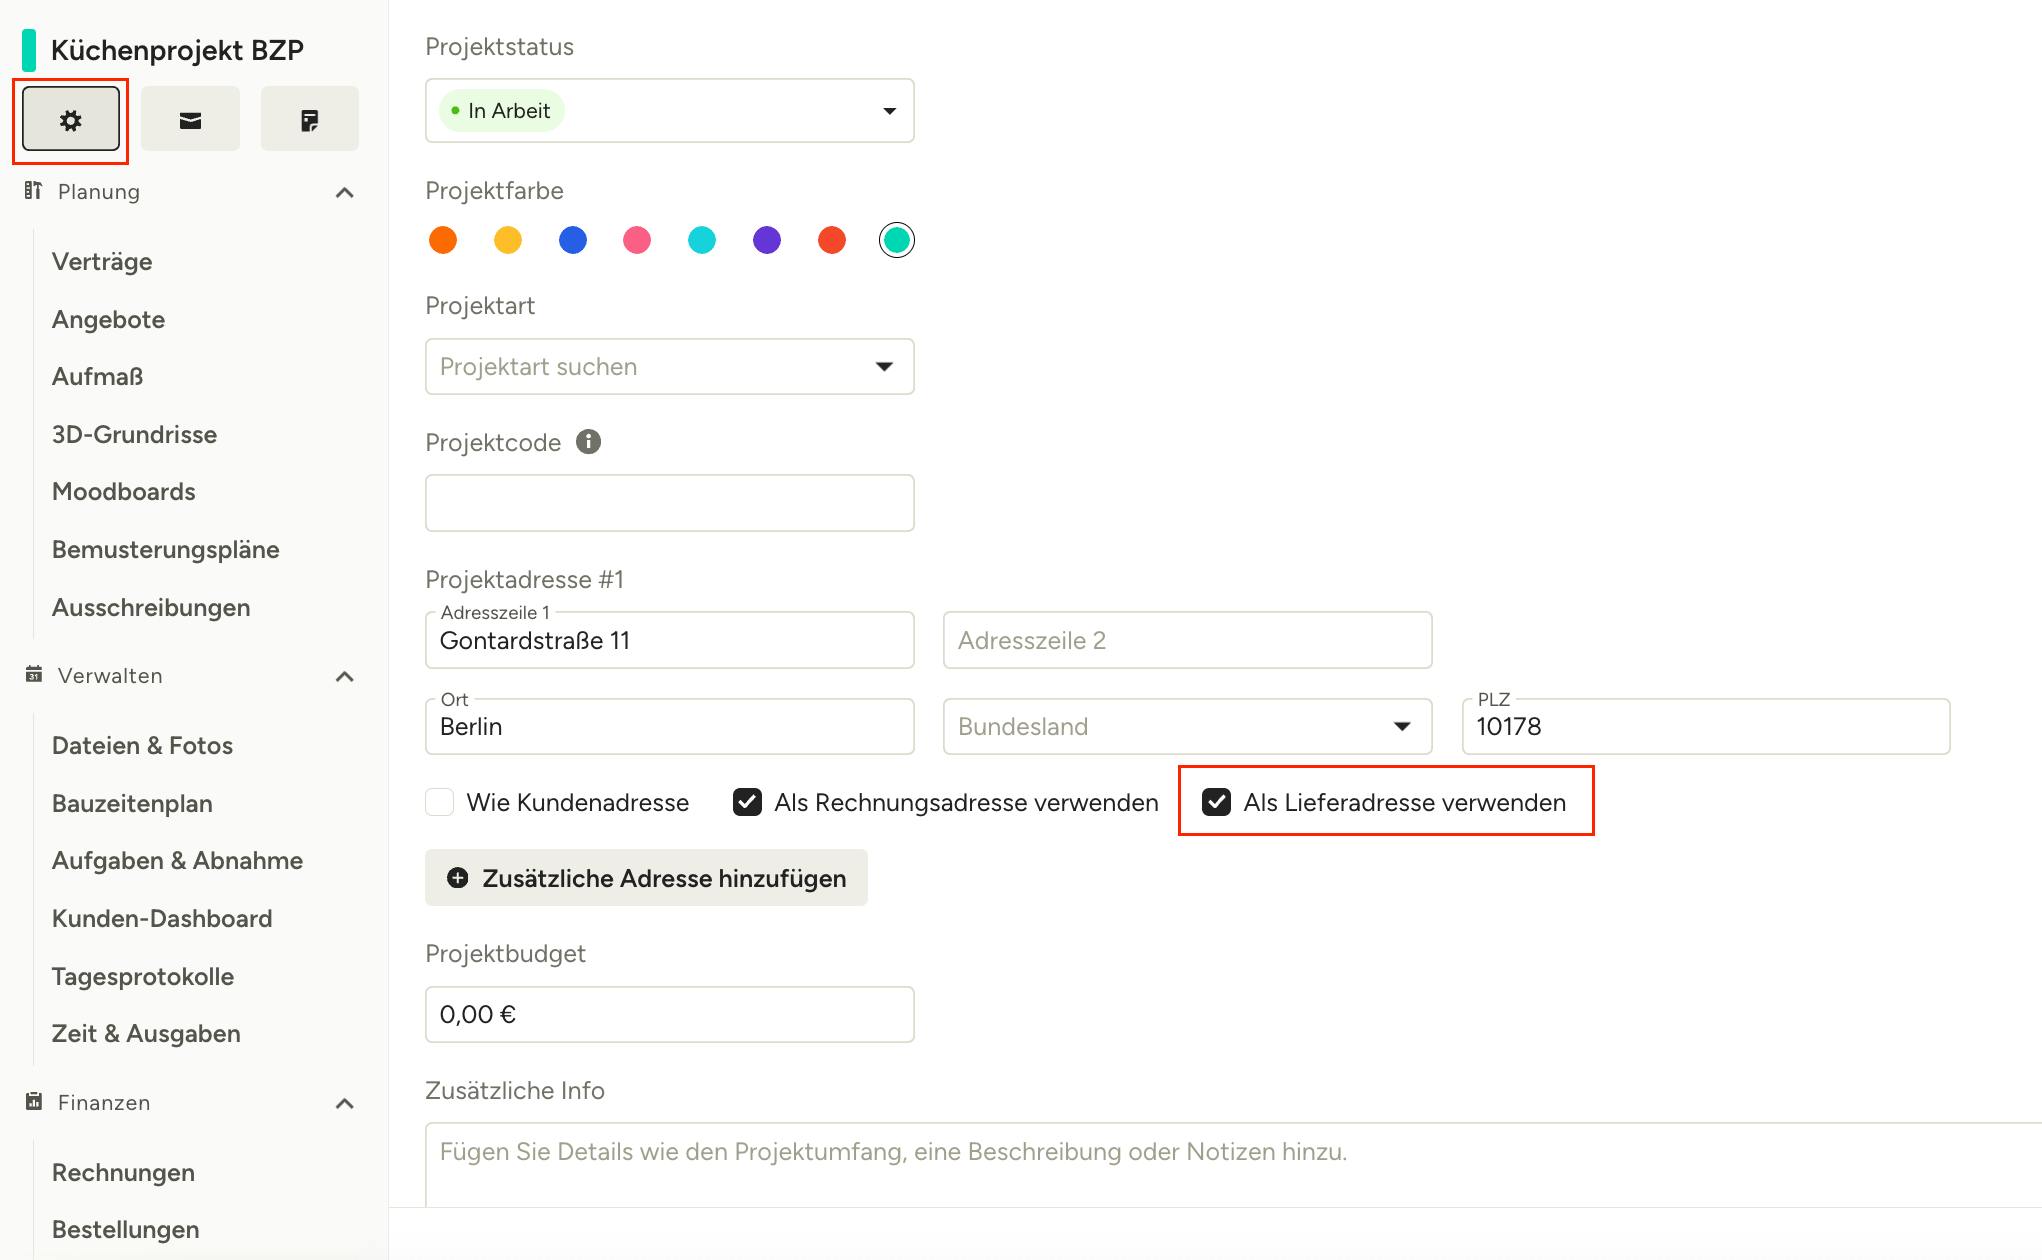Collapse the Planung section chevron

(x=345, y=192)
